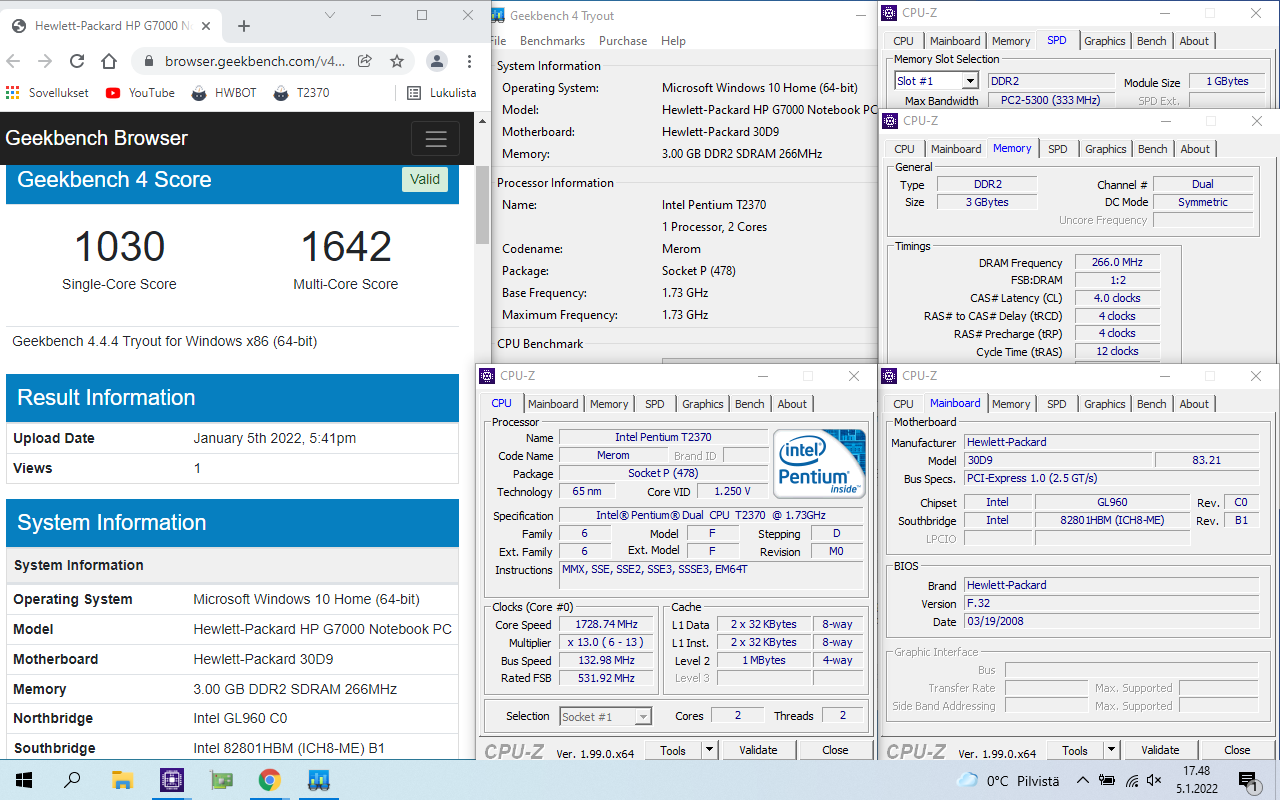
Task: Open a new Chrome tab
Action: click(244, 26)
